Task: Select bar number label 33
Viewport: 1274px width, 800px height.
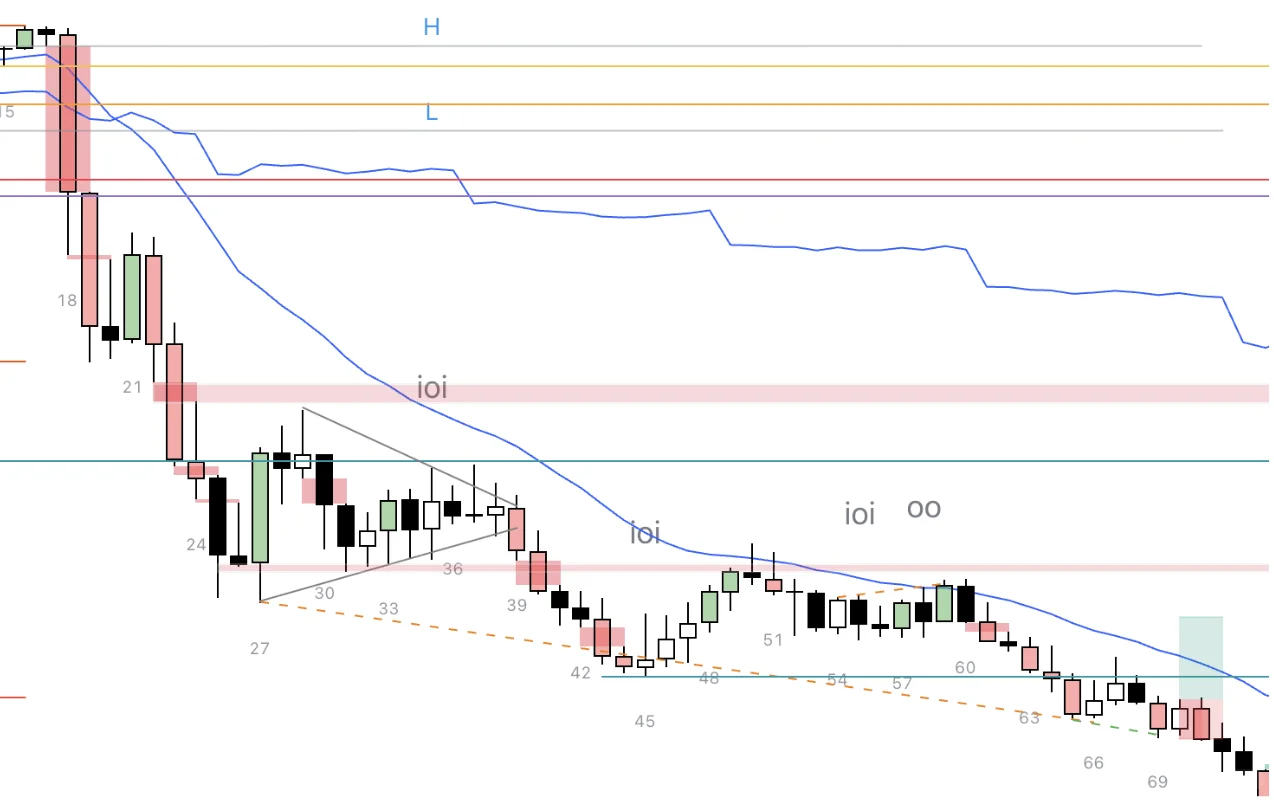Action: tap(388, 608)
